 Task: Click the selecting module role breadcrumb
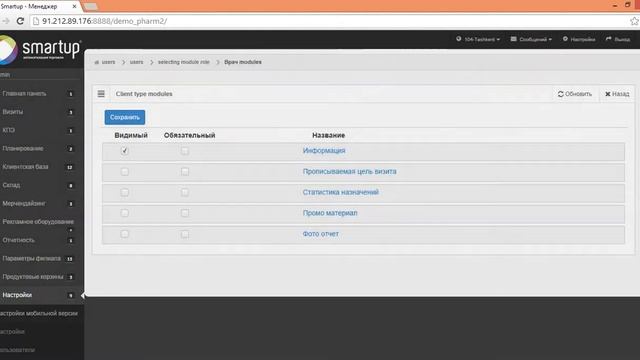(x=184, y=62)
